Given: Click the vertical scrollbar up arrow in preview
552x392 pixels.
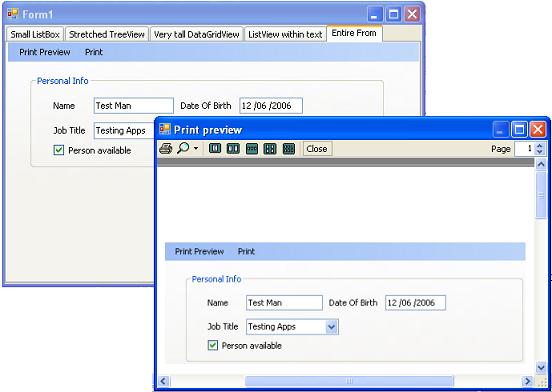Looking at the screenshot, I should click(541, 164).
